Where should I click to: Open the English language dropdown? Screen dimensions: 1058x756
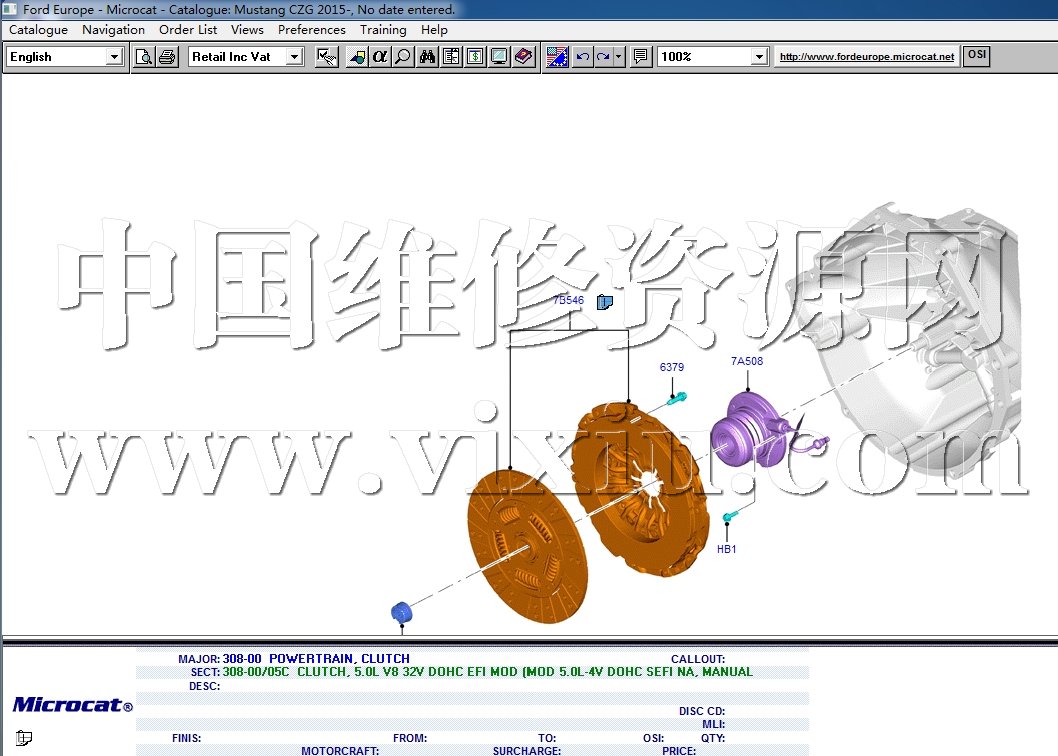pos(114,57)
